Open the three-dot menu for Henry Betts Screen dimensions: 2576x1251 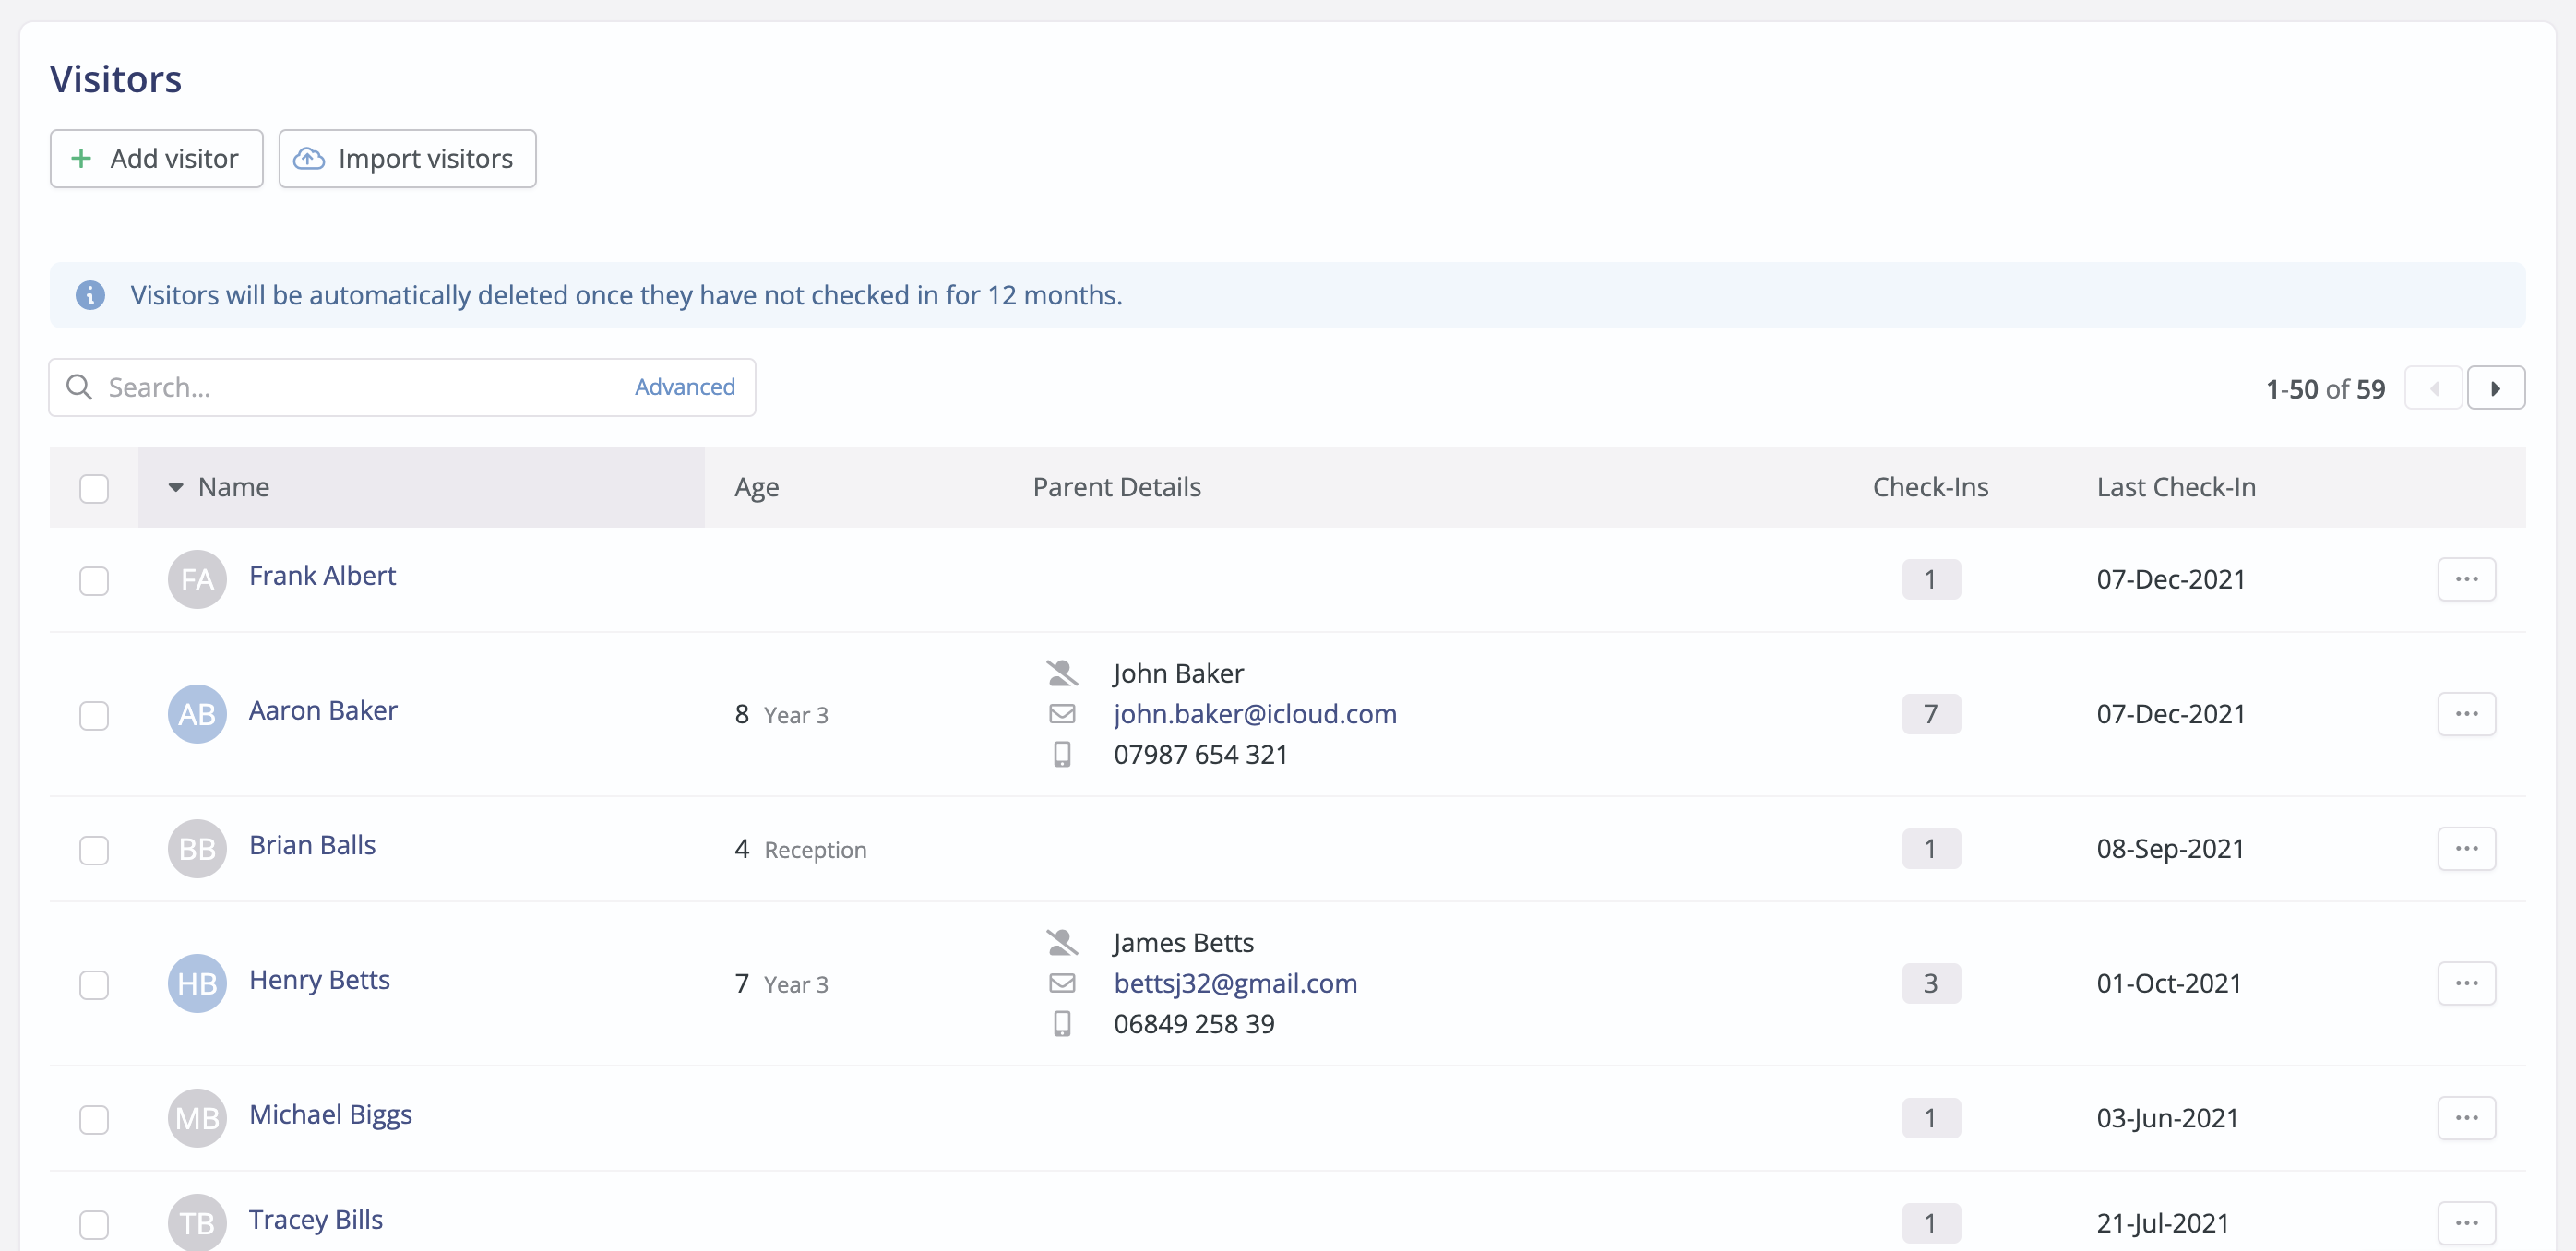[x=2466, y=983]
